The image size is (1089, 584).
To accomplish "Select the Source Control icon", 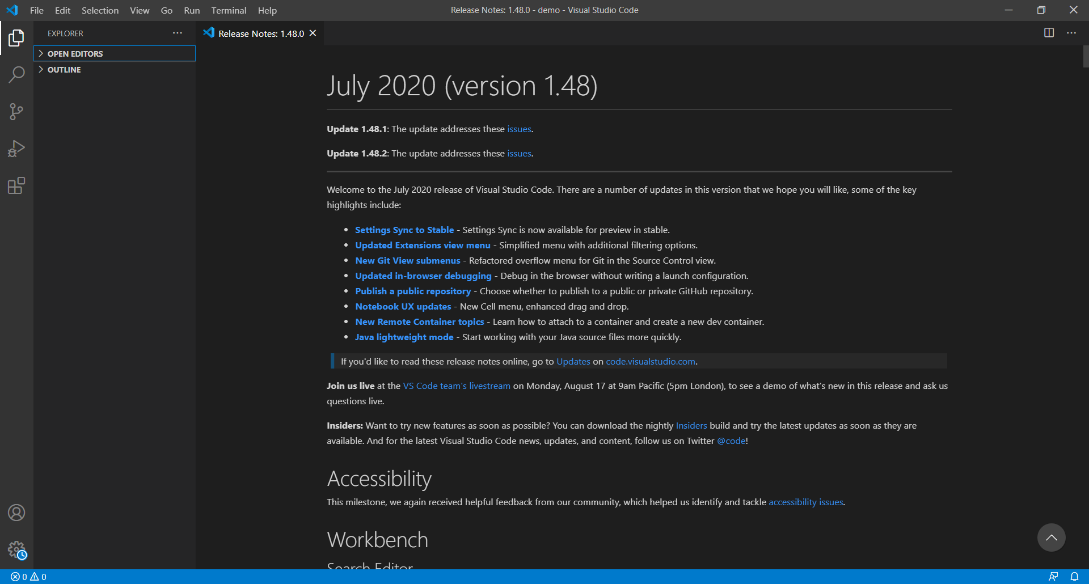I will click(16, 111).
